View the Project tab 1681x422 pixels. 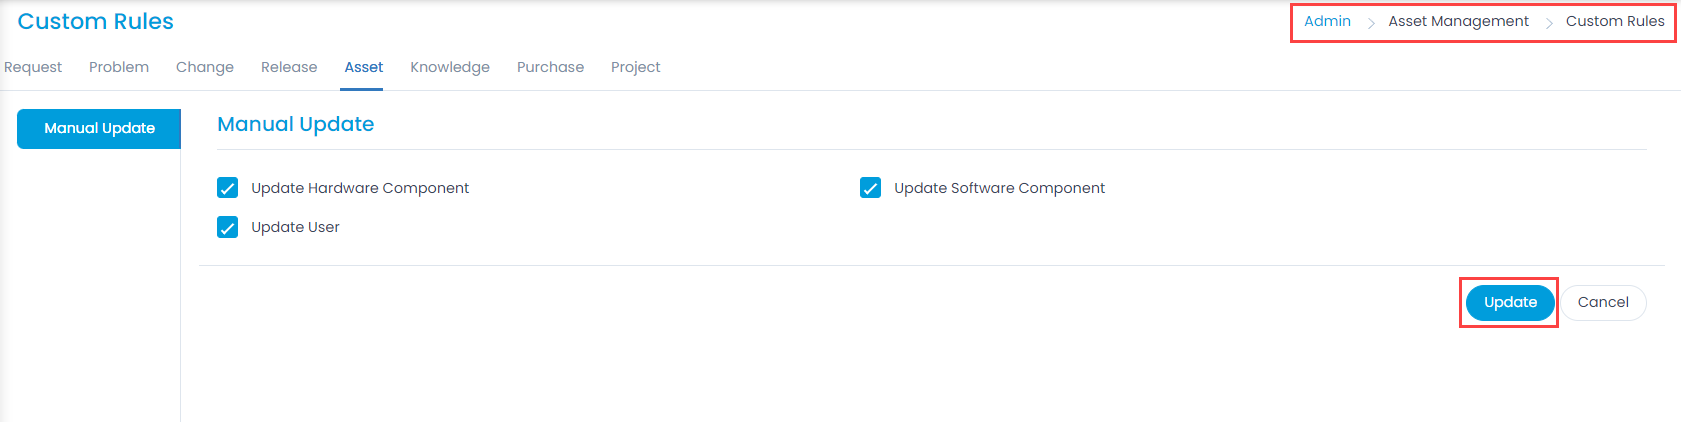point(636,67)
